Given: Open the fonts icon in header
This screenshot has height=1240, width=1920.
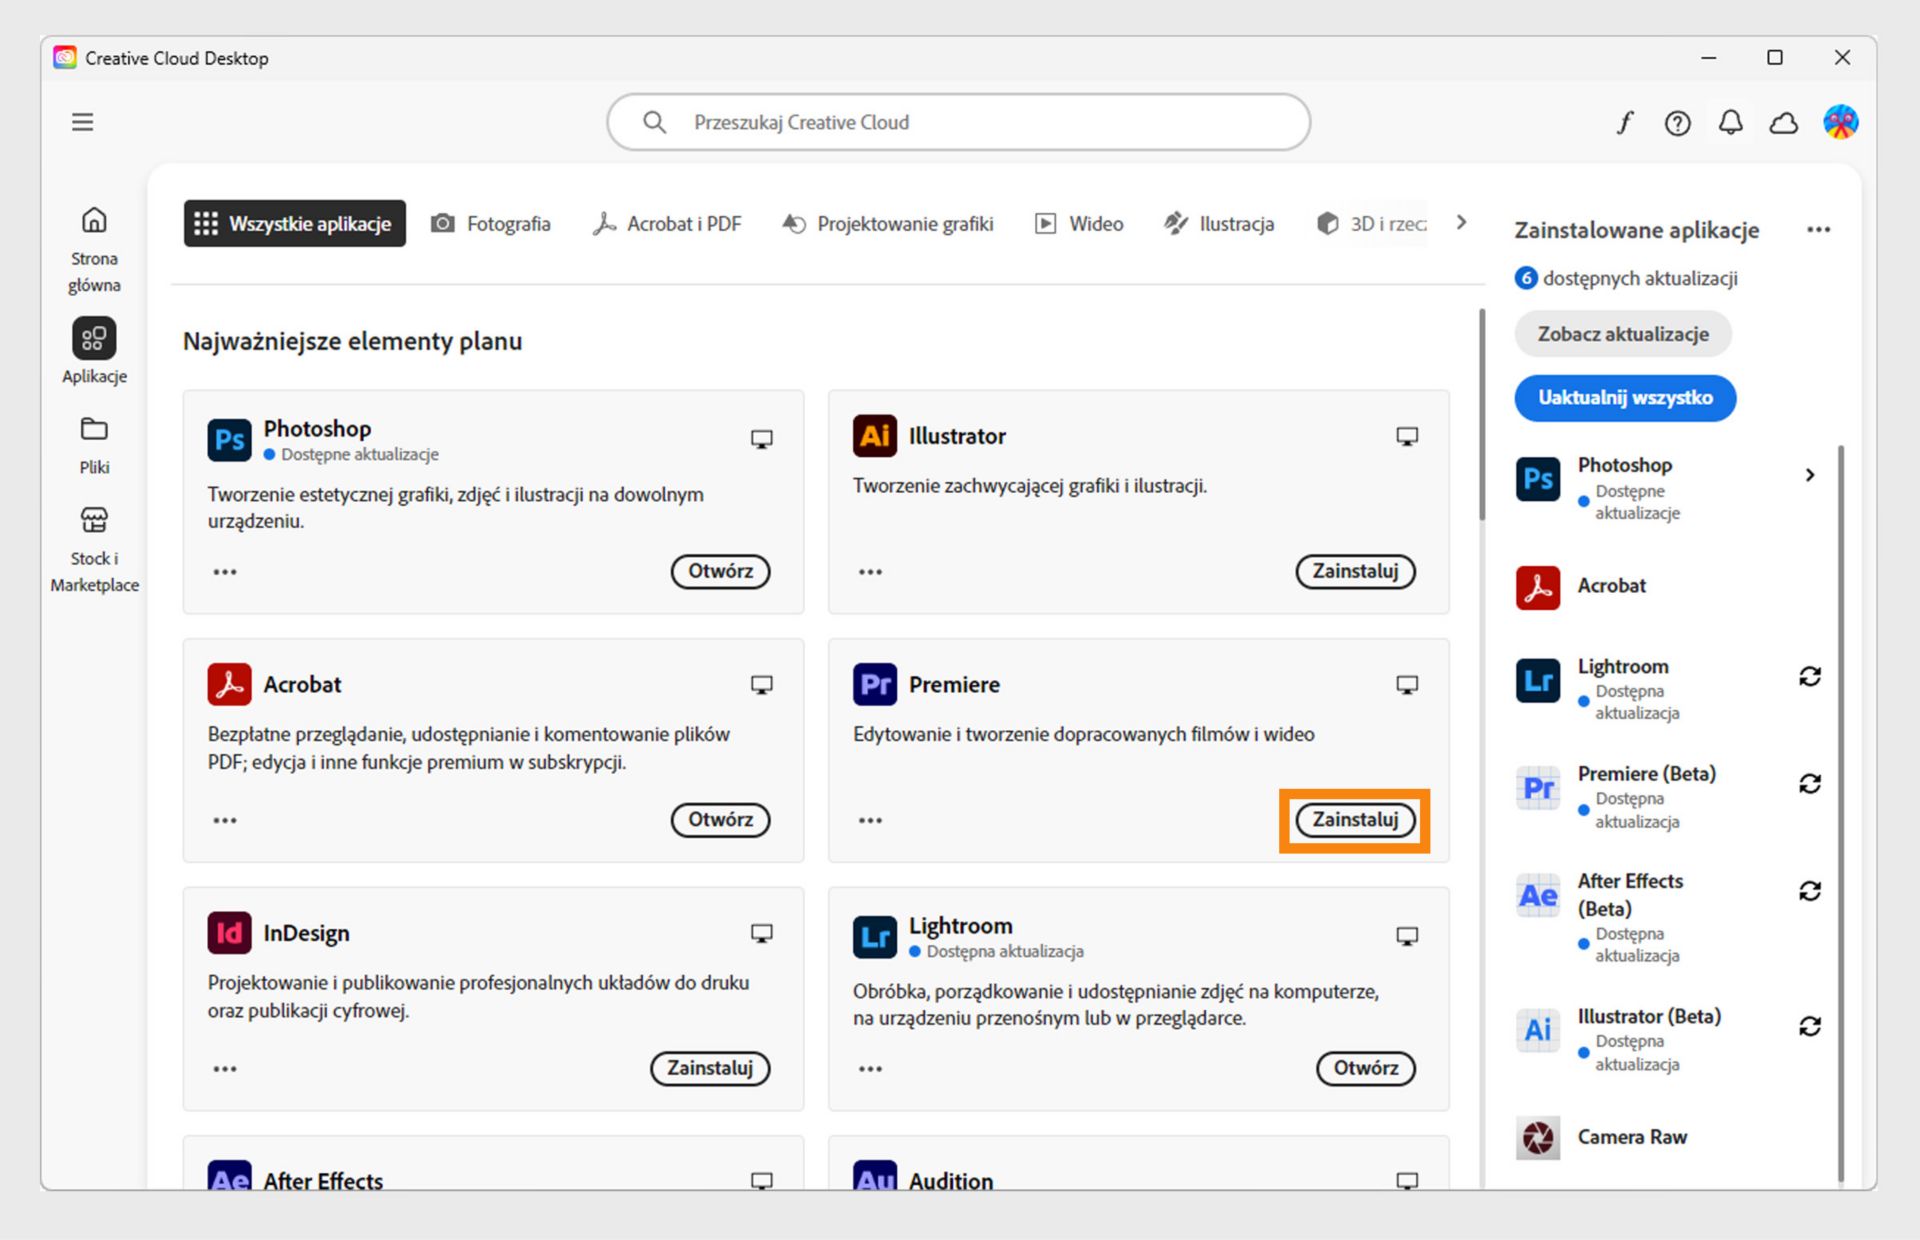Looking at the screenshot, I should point(1625,122).
